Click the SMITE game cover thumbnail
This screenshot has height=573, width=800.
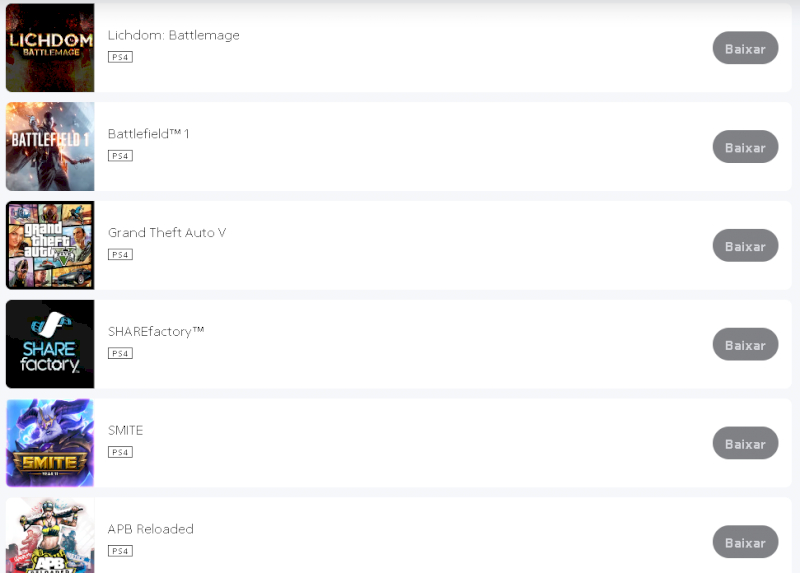(50, 443)
